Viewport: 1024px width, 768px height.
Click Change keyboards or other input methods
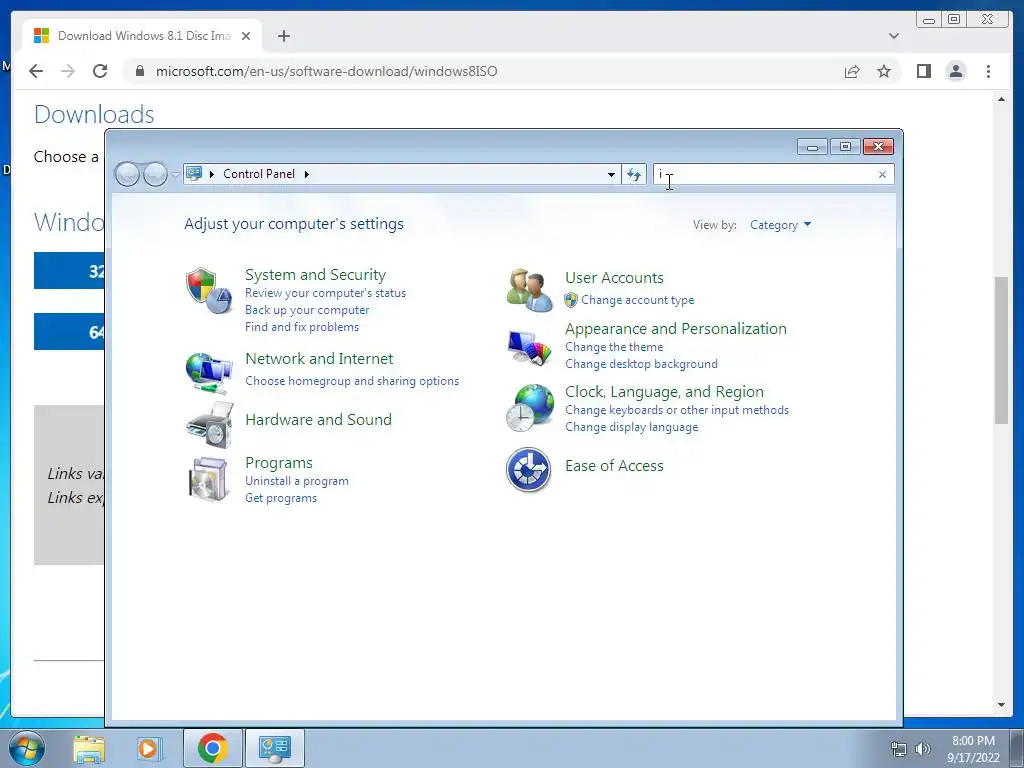(x=677, y=410)
